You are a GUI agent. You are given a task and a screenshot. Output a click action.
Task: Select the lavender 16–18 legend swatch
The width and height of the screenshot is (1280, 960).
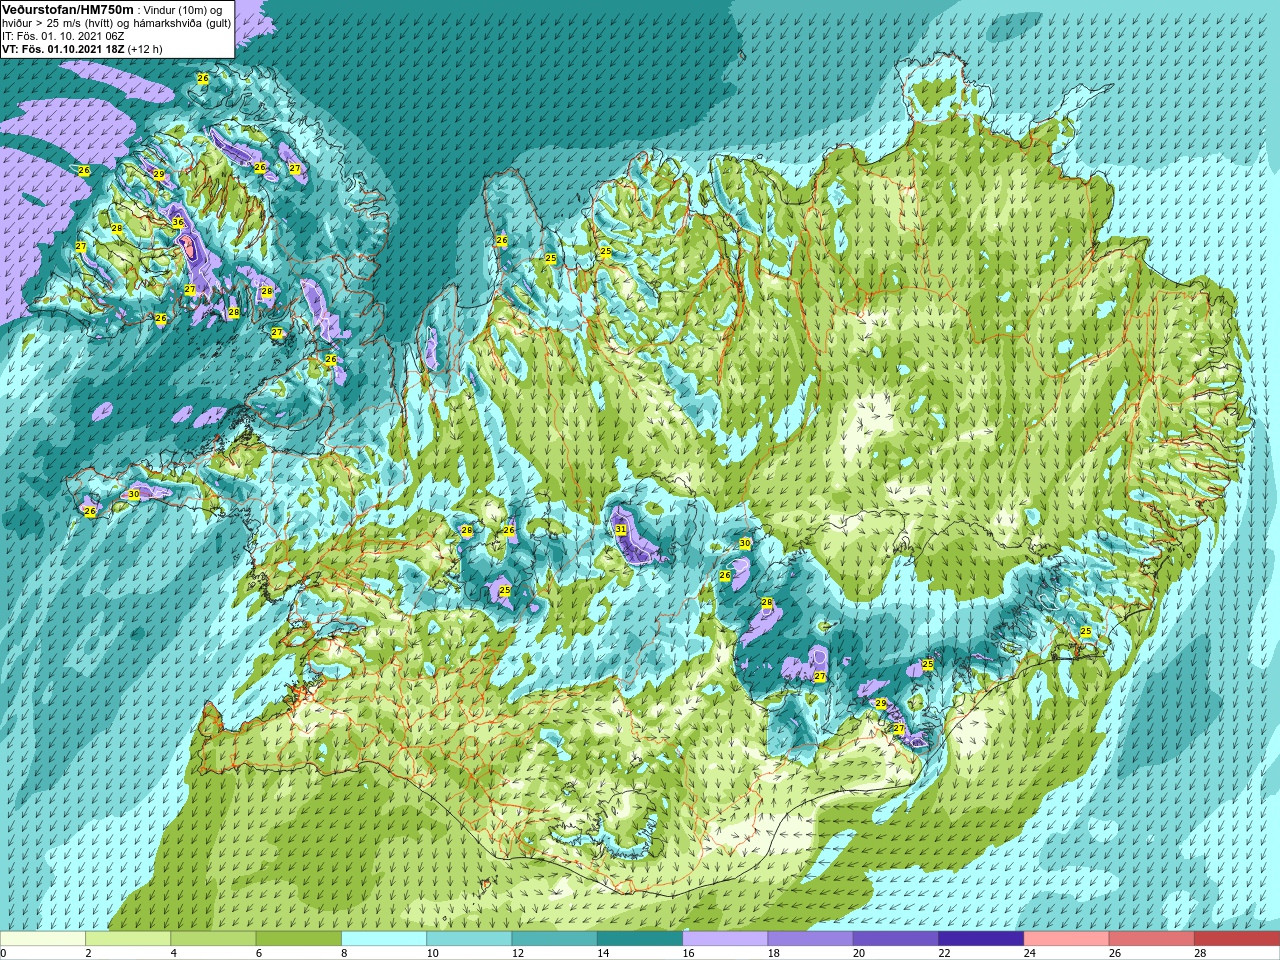tap(725, 939)
